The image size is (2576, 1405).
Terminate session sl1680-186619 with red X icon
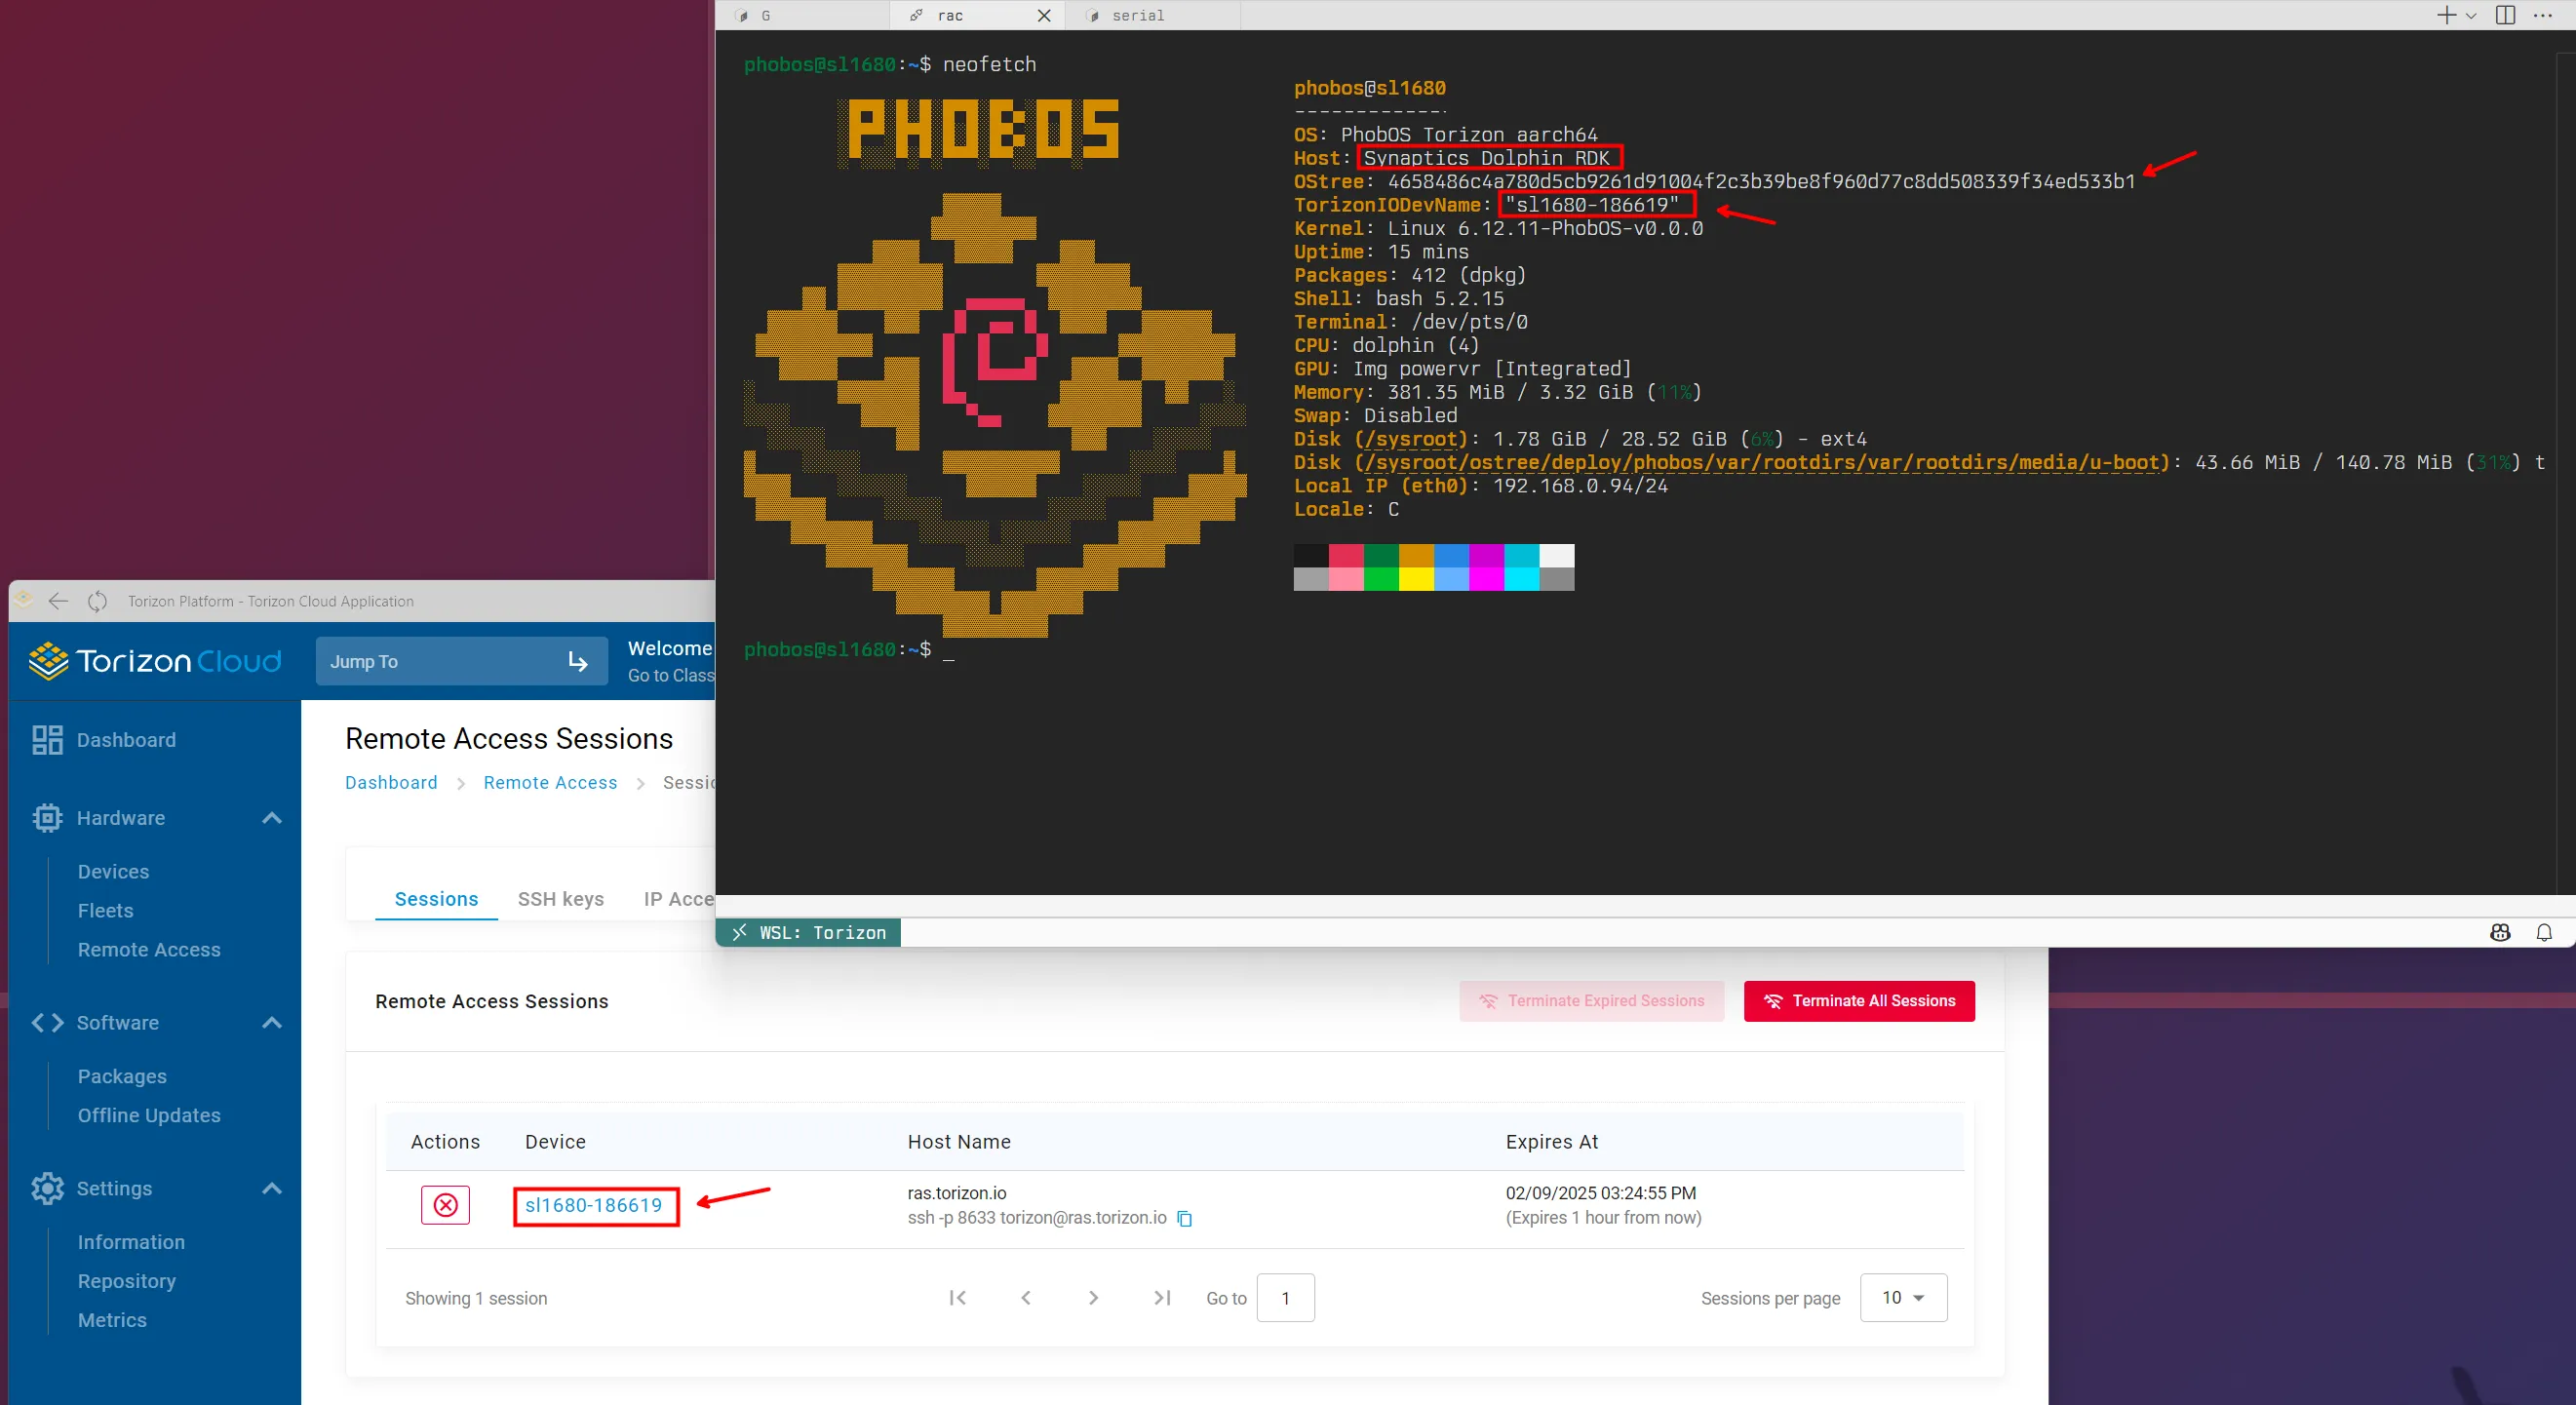coord(445,1205)
